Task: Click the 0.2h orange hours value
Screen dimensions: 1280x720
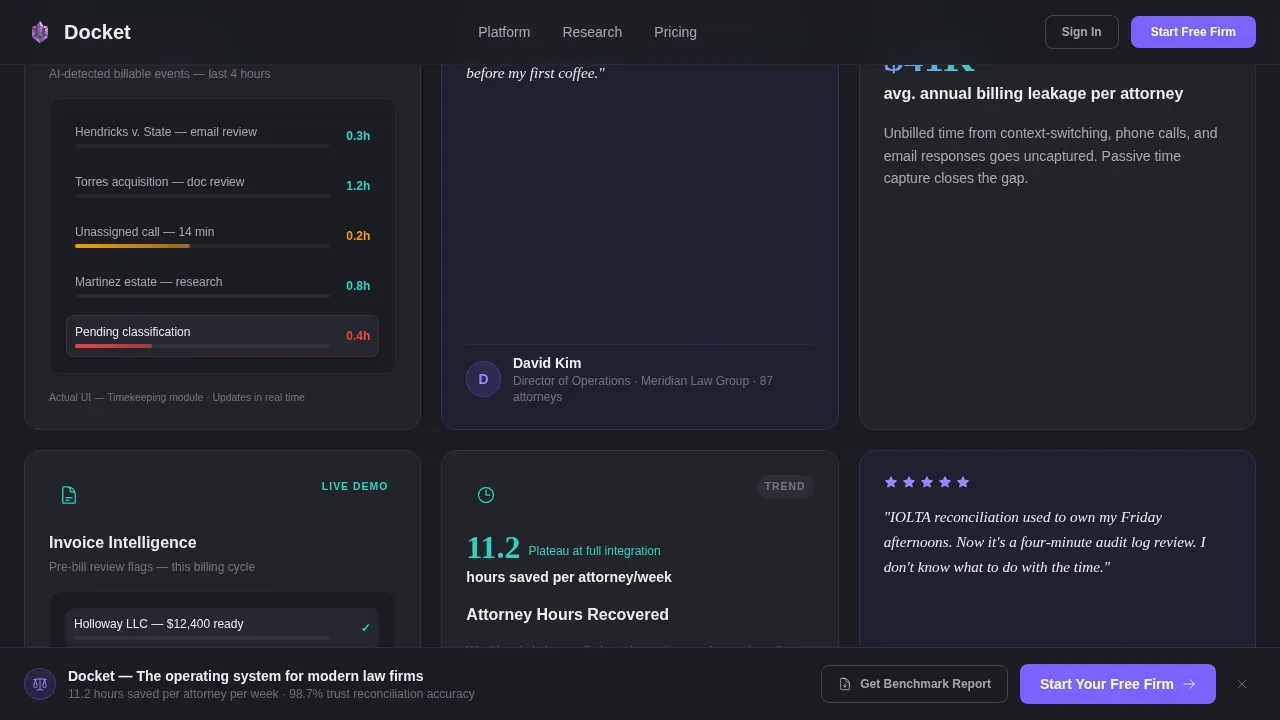Action: (x=358, y=236)
